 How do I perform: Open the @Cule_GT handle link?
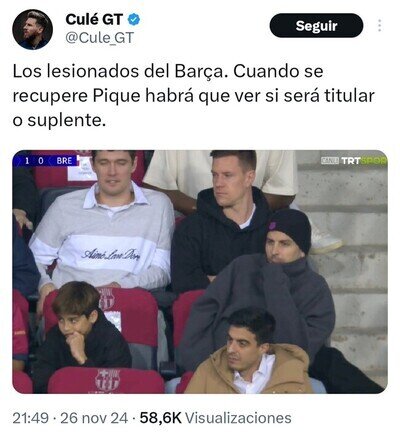tap(99, 38)
